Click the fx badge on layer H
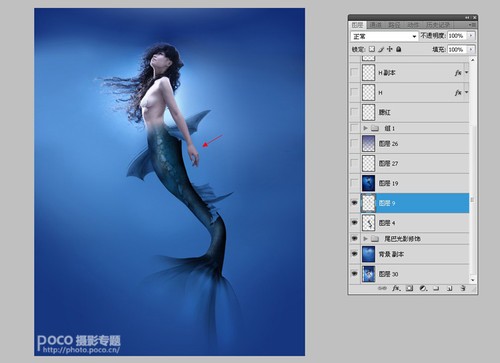500x363 pixels. coord(458,92)
